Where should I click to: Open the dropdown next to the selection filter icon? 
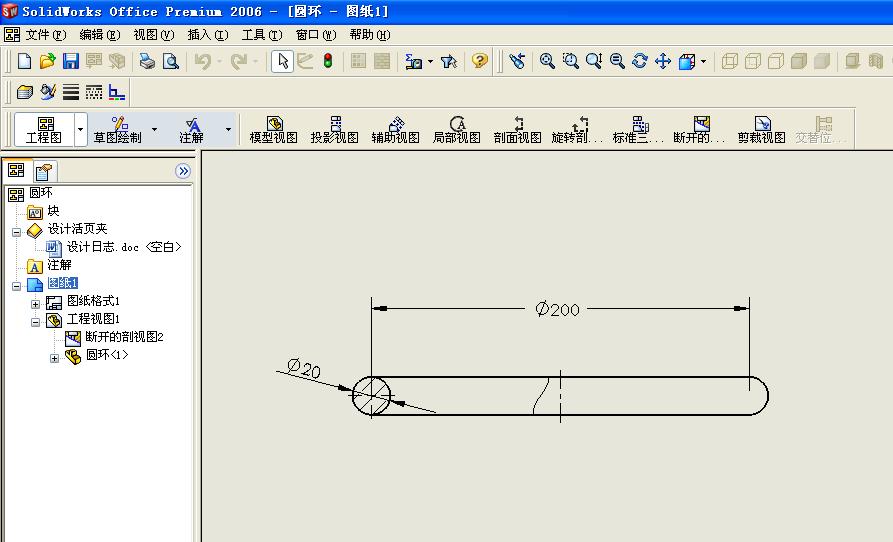(x=430, y=61)
